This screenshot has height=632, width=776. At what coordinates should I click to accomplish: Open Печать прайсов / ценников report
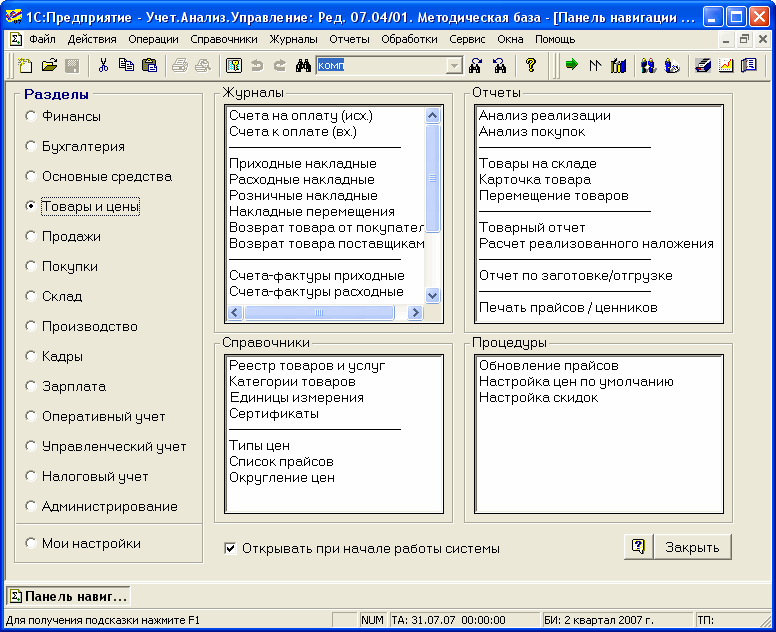coord(568,308)
